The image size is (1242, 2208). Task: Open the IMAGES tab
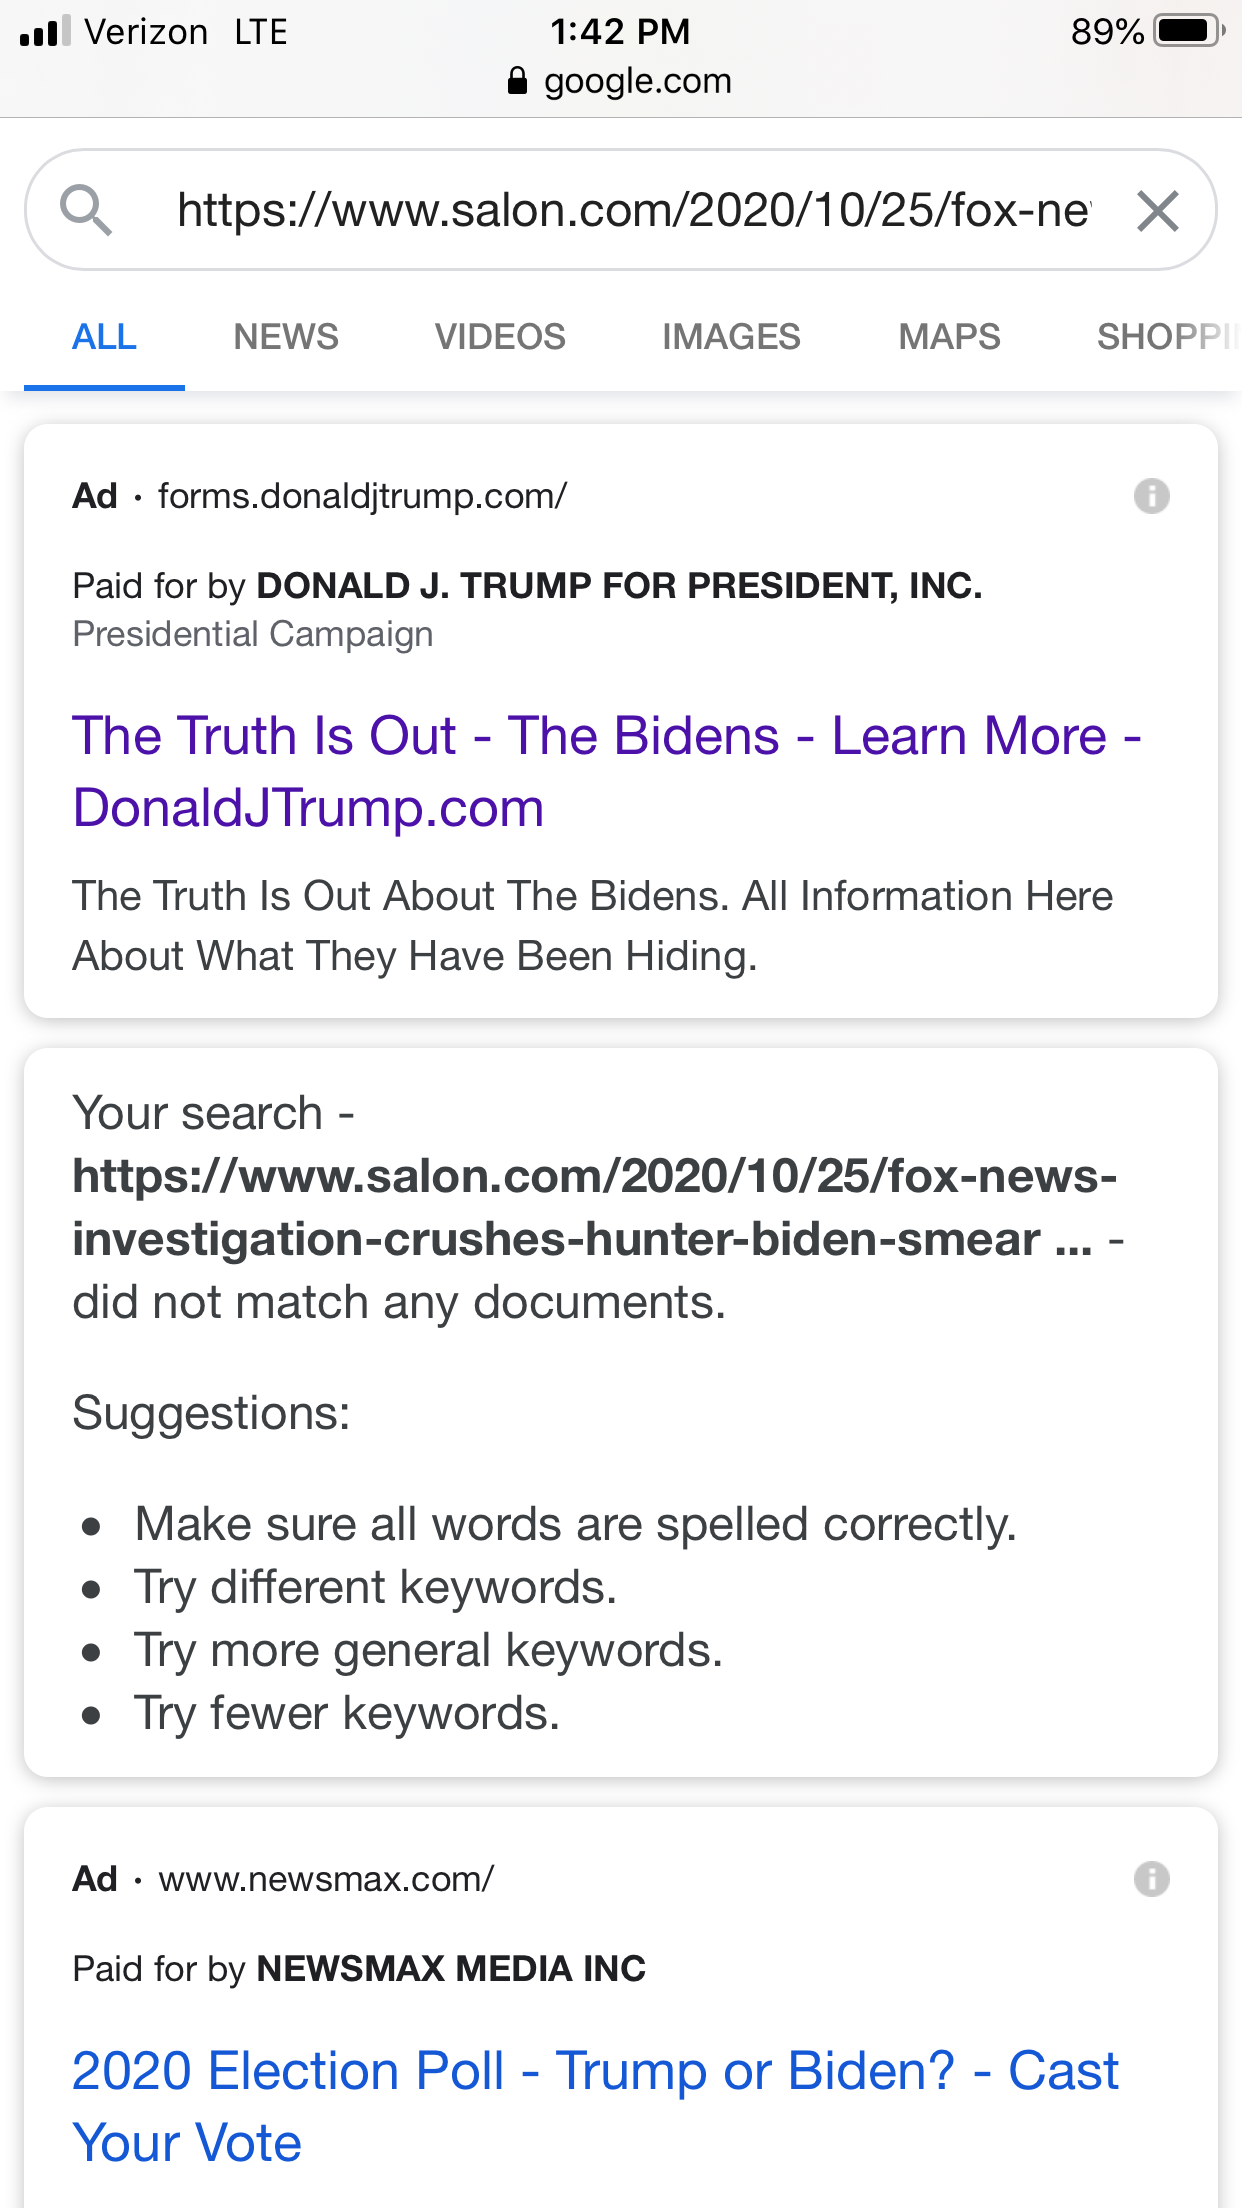click(x=731, y=337)
